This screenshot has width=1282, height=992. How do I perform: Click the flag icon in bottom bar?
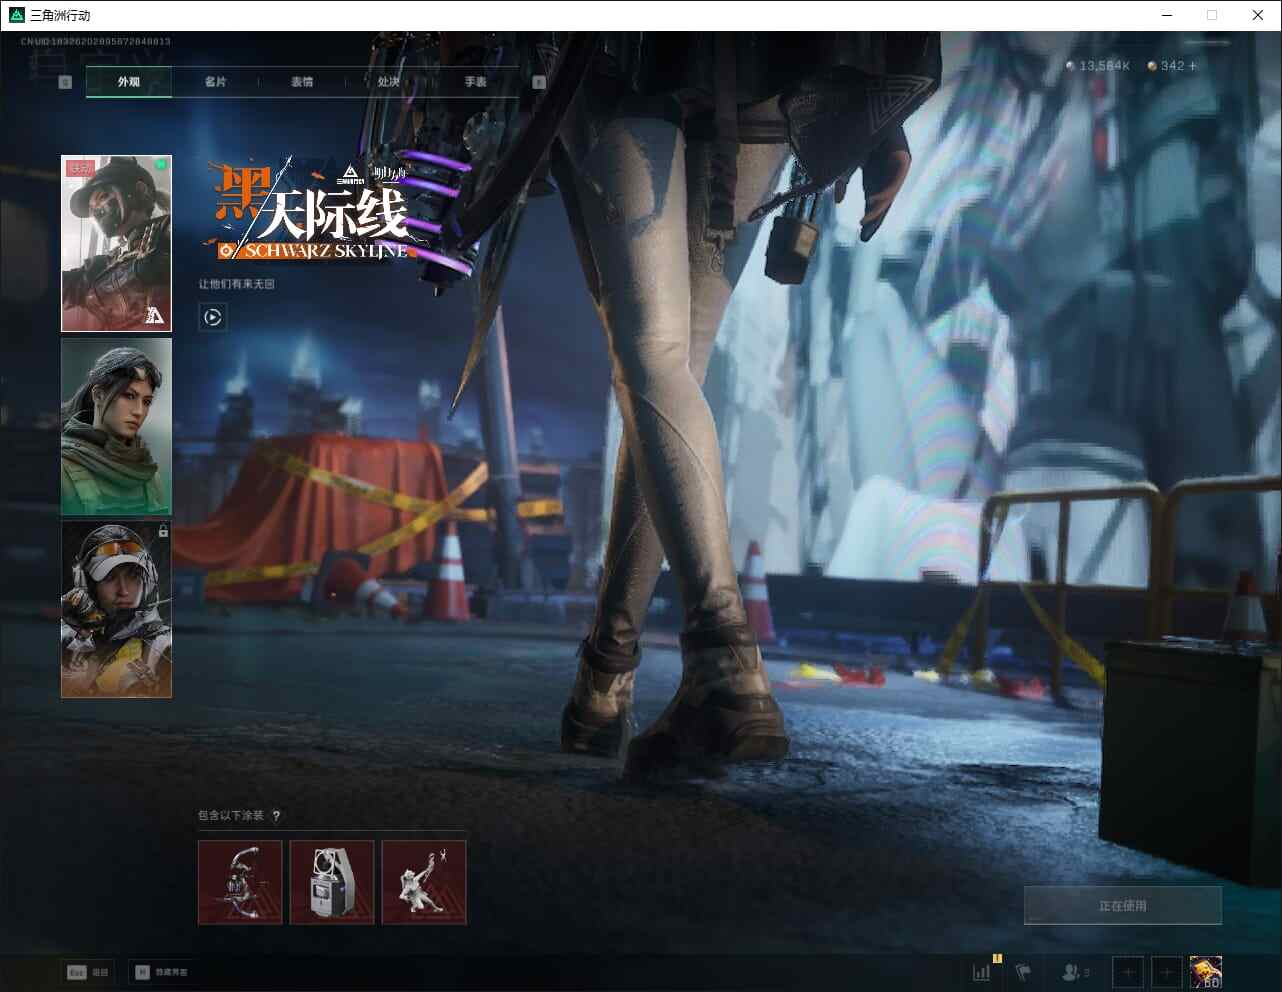pos(1022,971)
